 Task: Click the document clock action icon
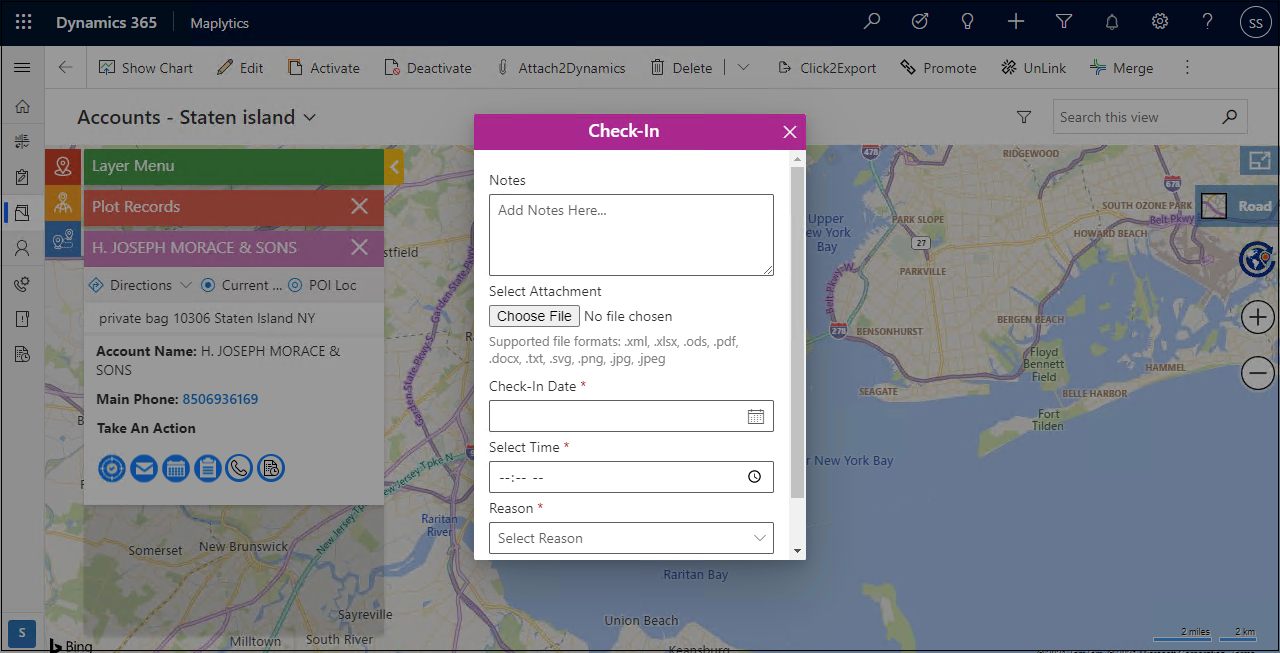[x=271, y=468]
